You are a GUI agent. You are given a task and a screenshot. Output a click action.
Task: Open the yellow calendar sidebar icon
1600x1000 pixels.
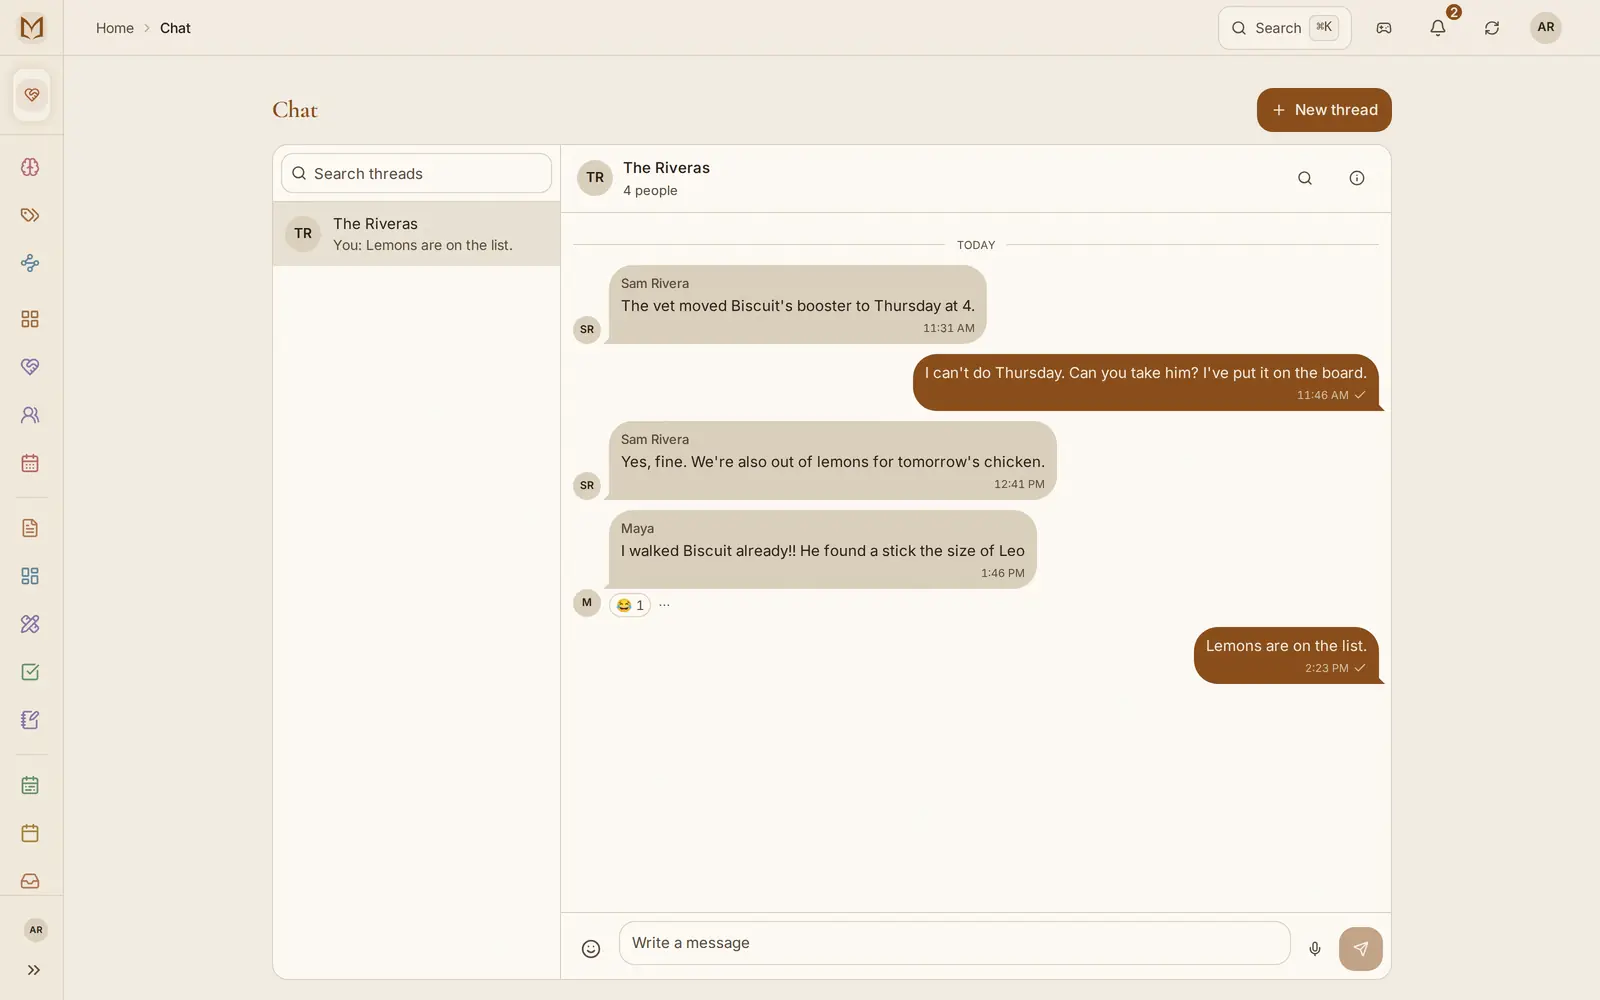30,833
